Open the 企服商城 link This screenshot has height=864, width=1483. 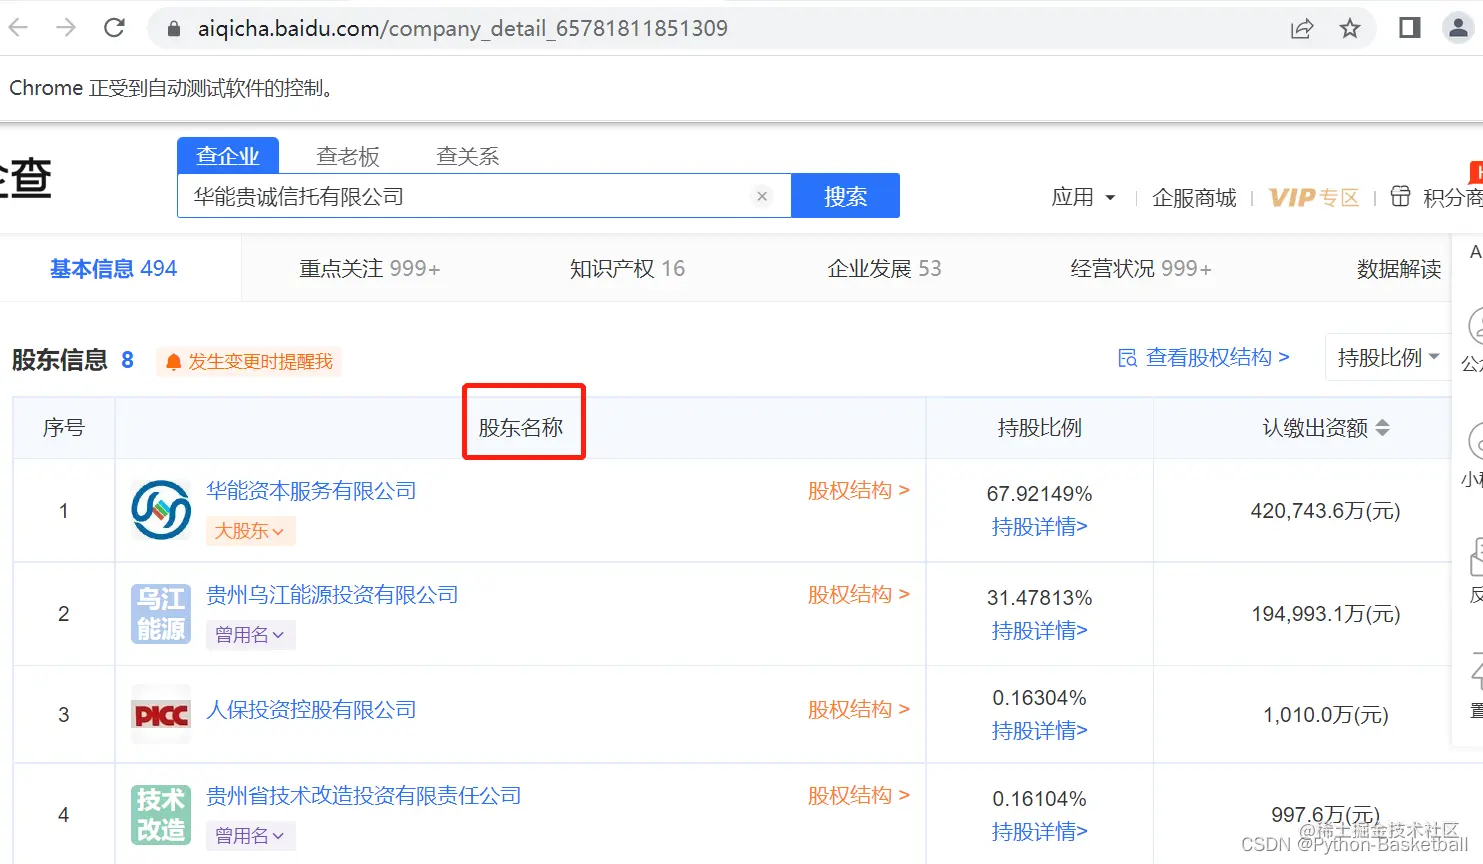click(x=1194, y=197)
